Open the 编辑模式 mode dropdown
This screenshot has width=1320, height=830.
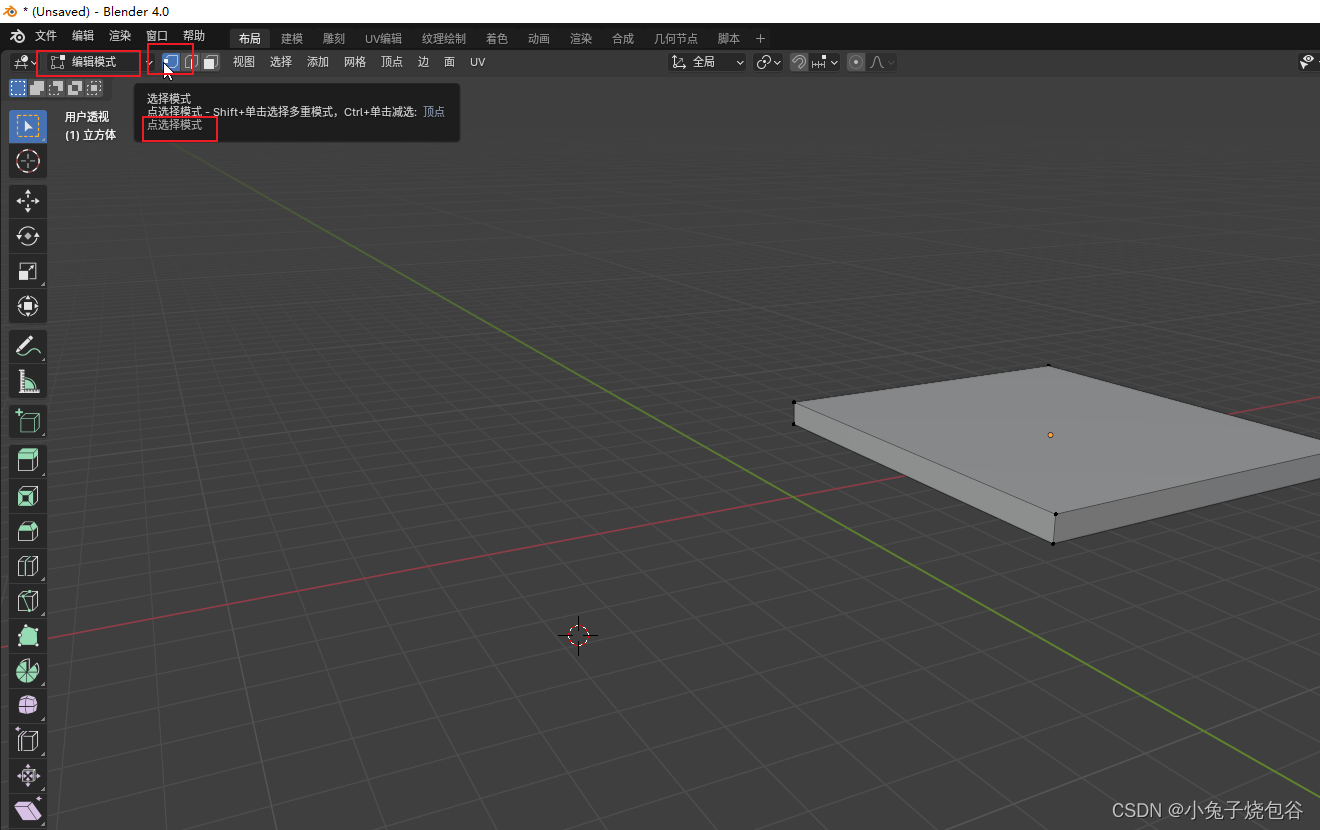point(99,62)
